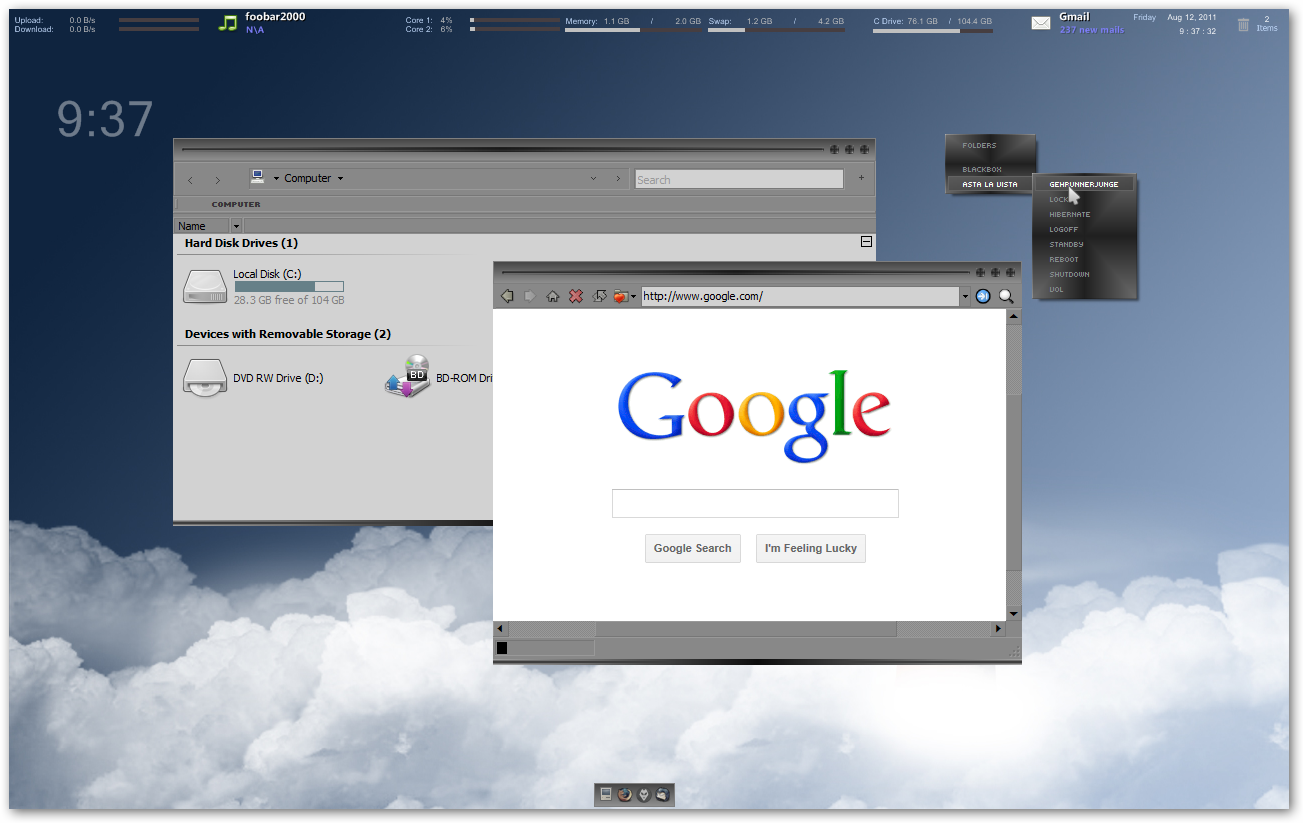The width and height of the screenshot is (1303, 823).
Task: Click the explorer Search field
Action: tap(739, 180)
